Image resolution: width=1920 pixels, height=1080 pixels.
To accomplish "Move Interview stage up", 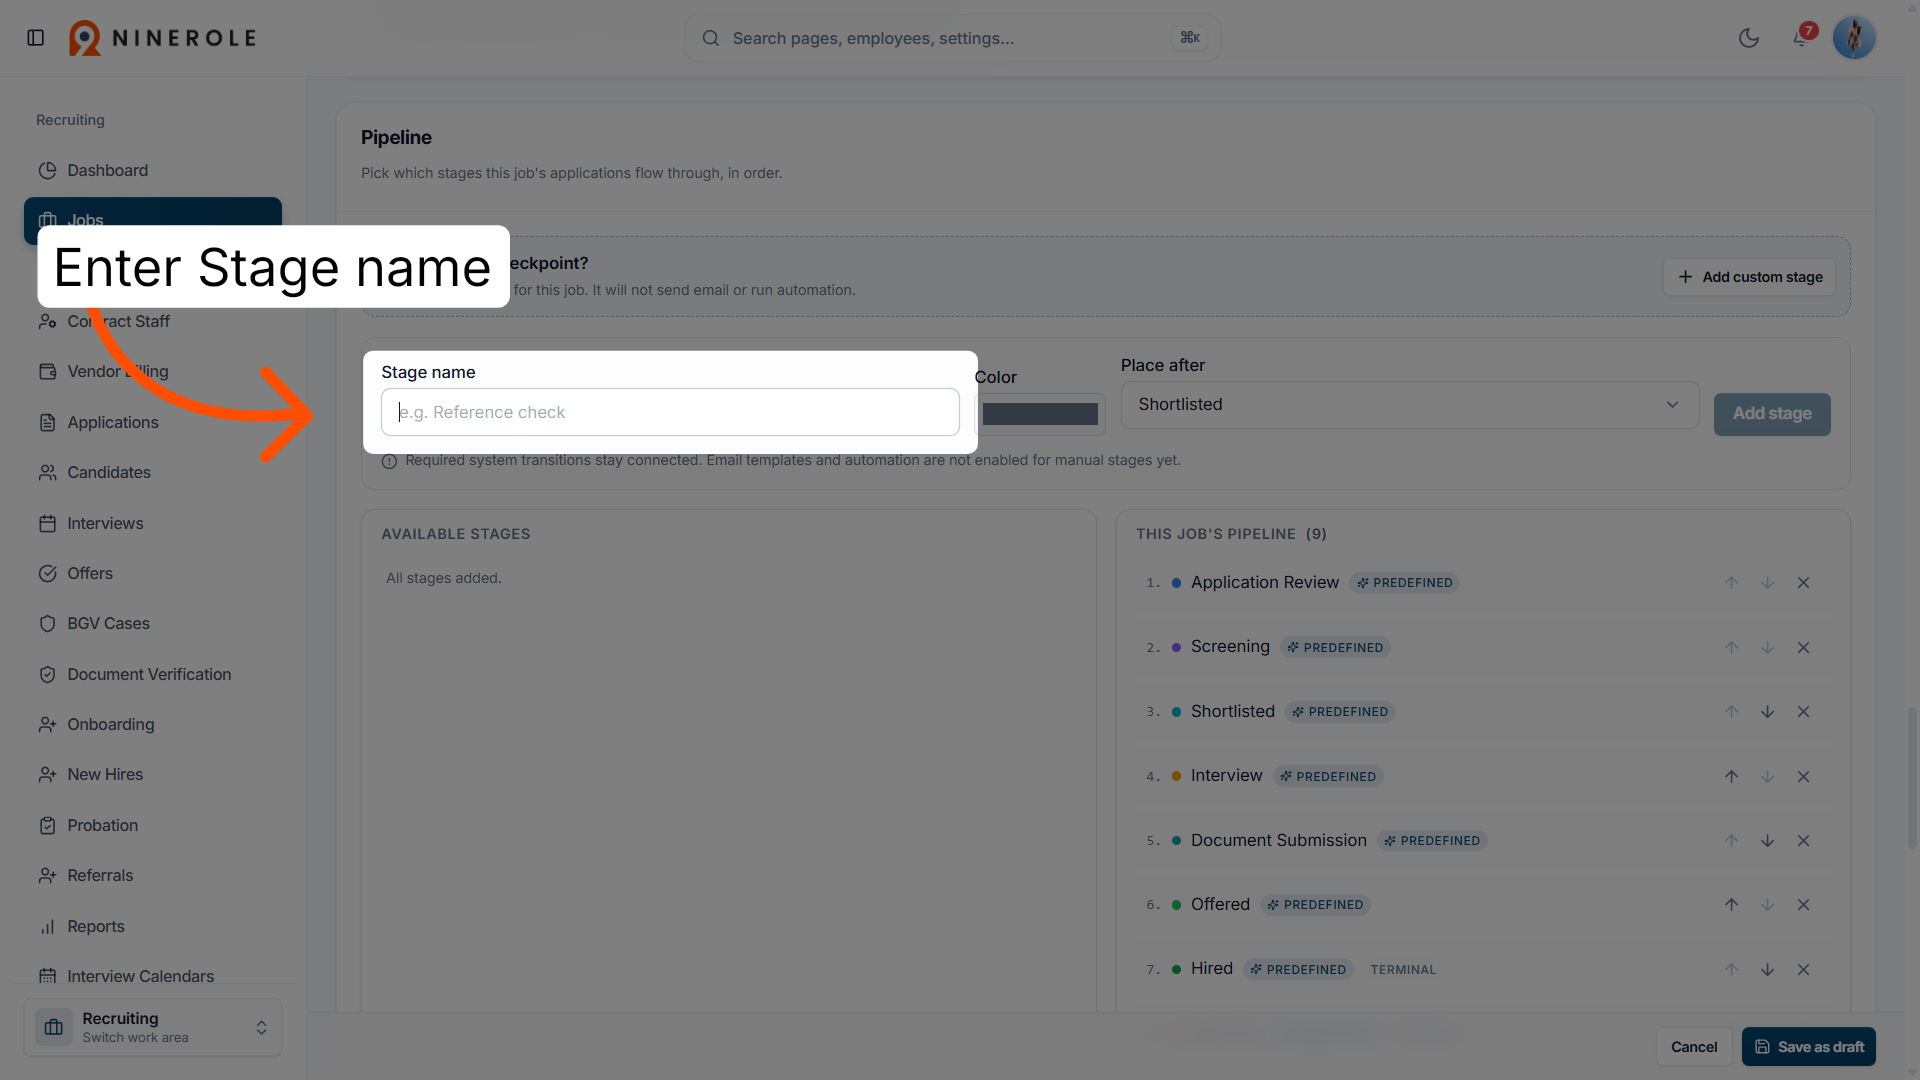I will coord(1732,777).
